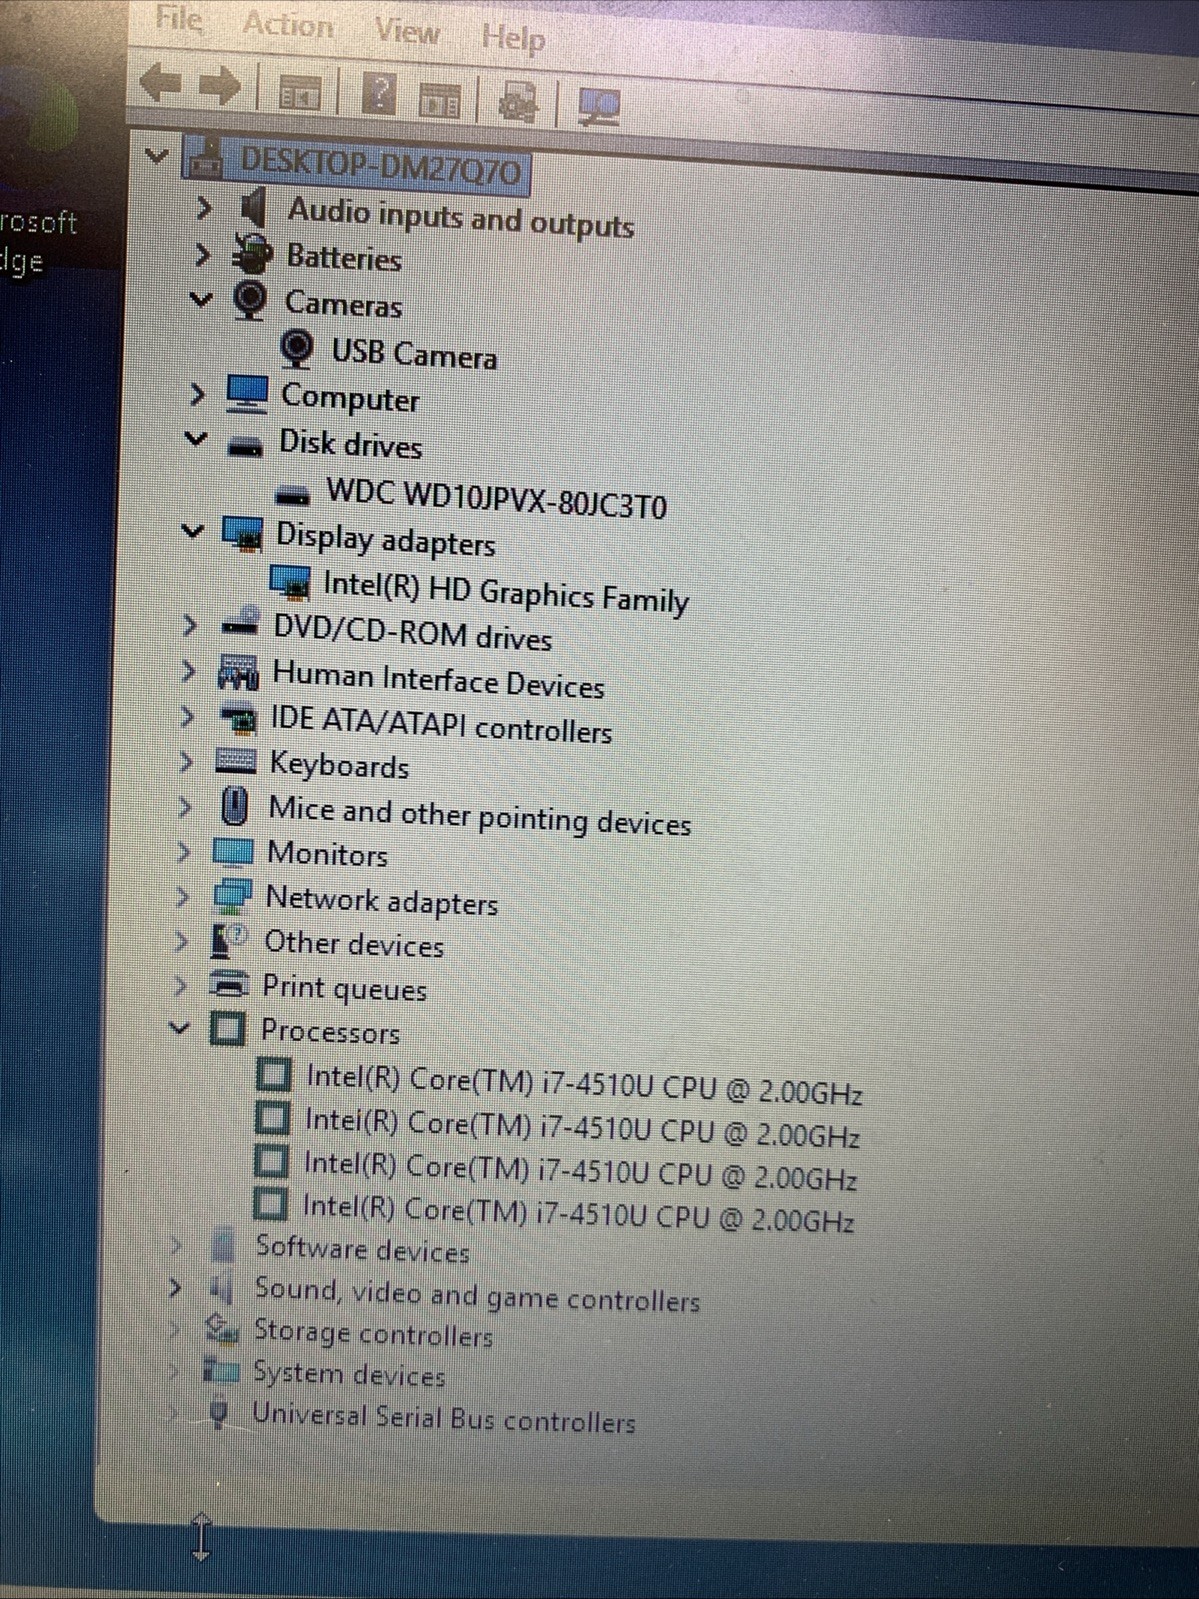This screenshot has width=1199, height=1599.
Task: Click the Update driver toolbar icon
Action: 517,103
